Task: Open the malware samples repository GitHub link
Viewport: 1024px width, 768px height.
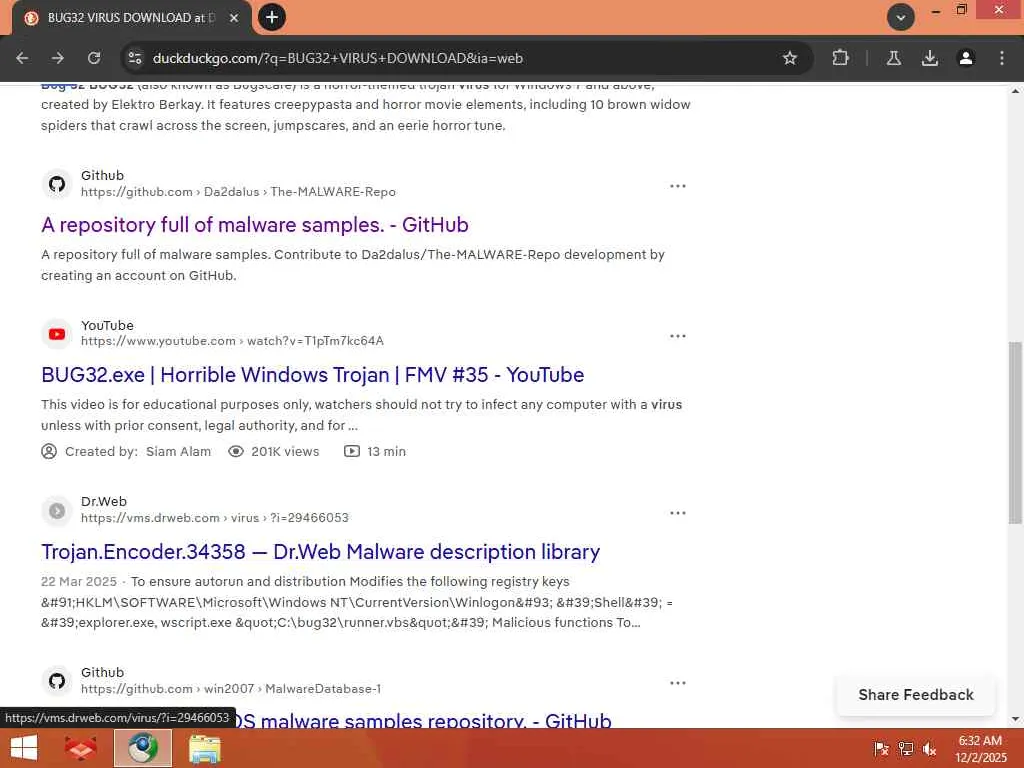Action: point(424,721)
